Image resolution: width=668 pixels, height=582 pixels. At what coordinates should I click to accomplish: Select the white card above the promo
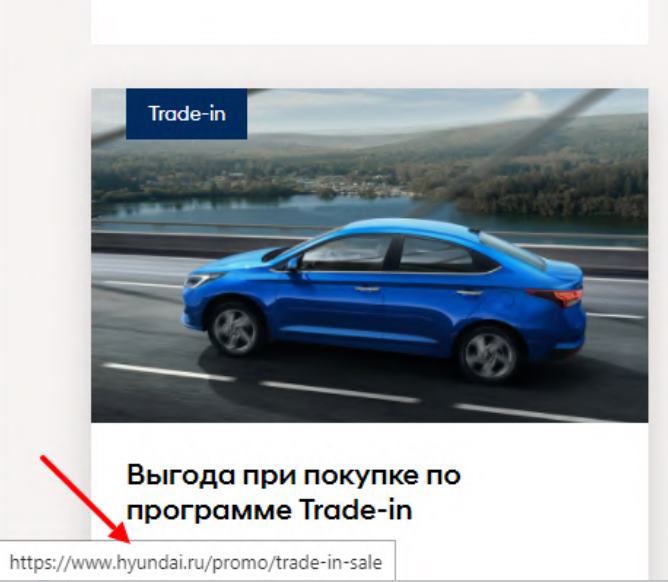pyautogui.click(x=370, y=21)
